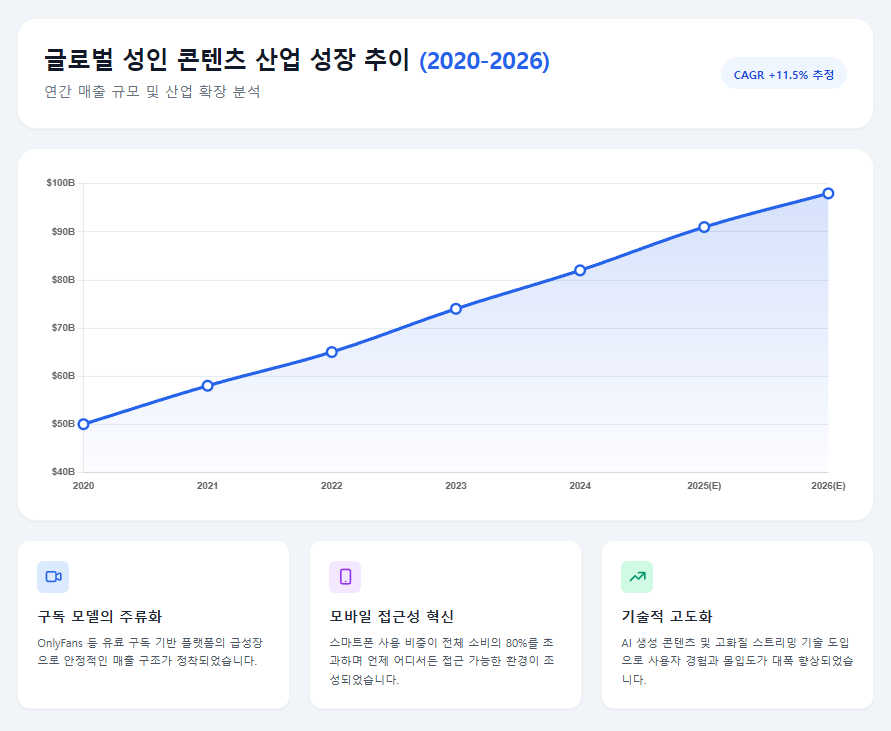Screen dimensions: 891x731
Task: Open the 구독 모델의 주류화 card heading
Action: tap(100, 616)
